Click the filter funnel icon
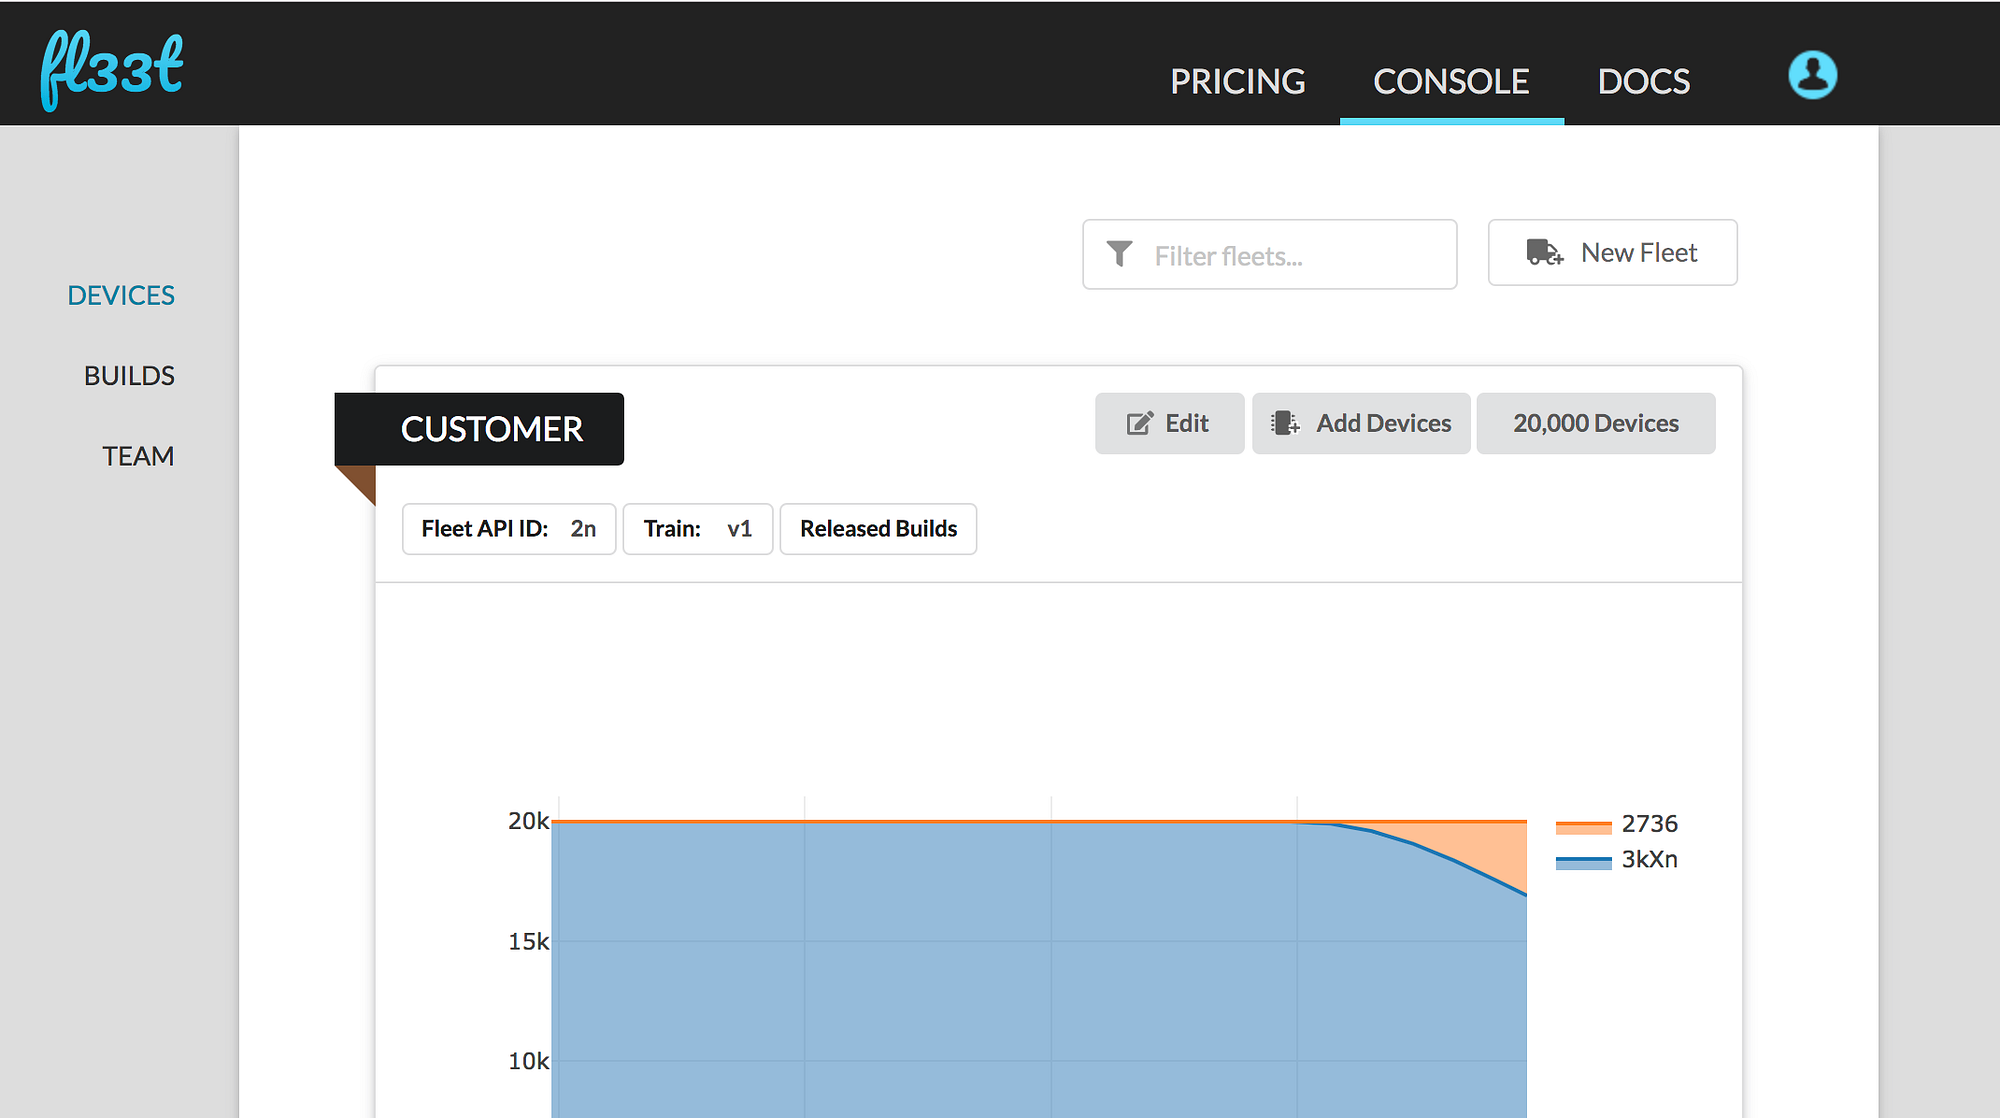 click(1120, 254)
